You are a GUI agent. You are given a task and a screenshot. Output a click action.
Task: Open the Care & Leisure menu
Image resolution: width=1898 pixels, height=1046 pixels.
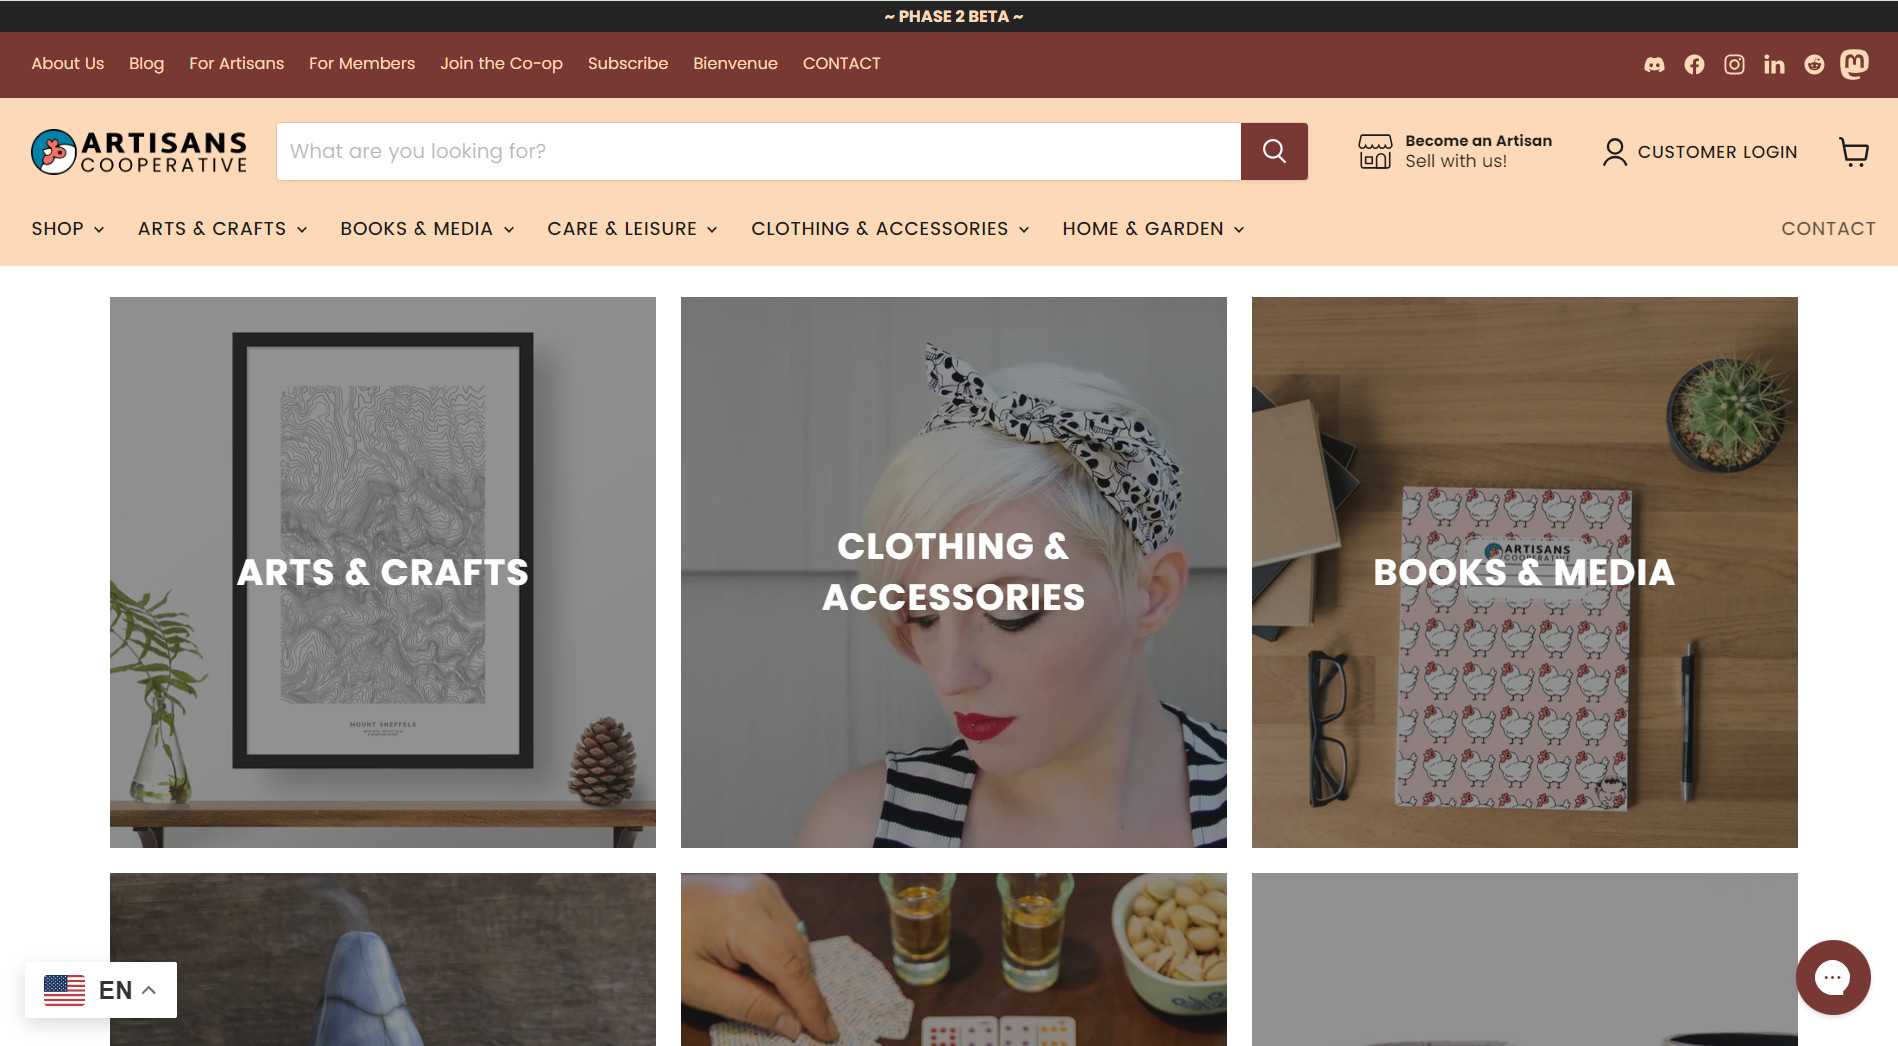(x=632, y=229)
